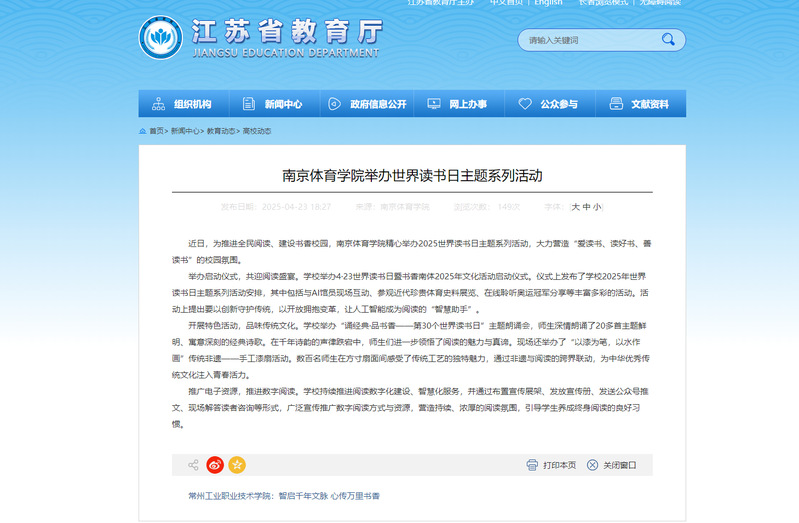Click the grey share icon
Image resolution: width=799 pixels, height=523 pixels.
pos(193,465)
